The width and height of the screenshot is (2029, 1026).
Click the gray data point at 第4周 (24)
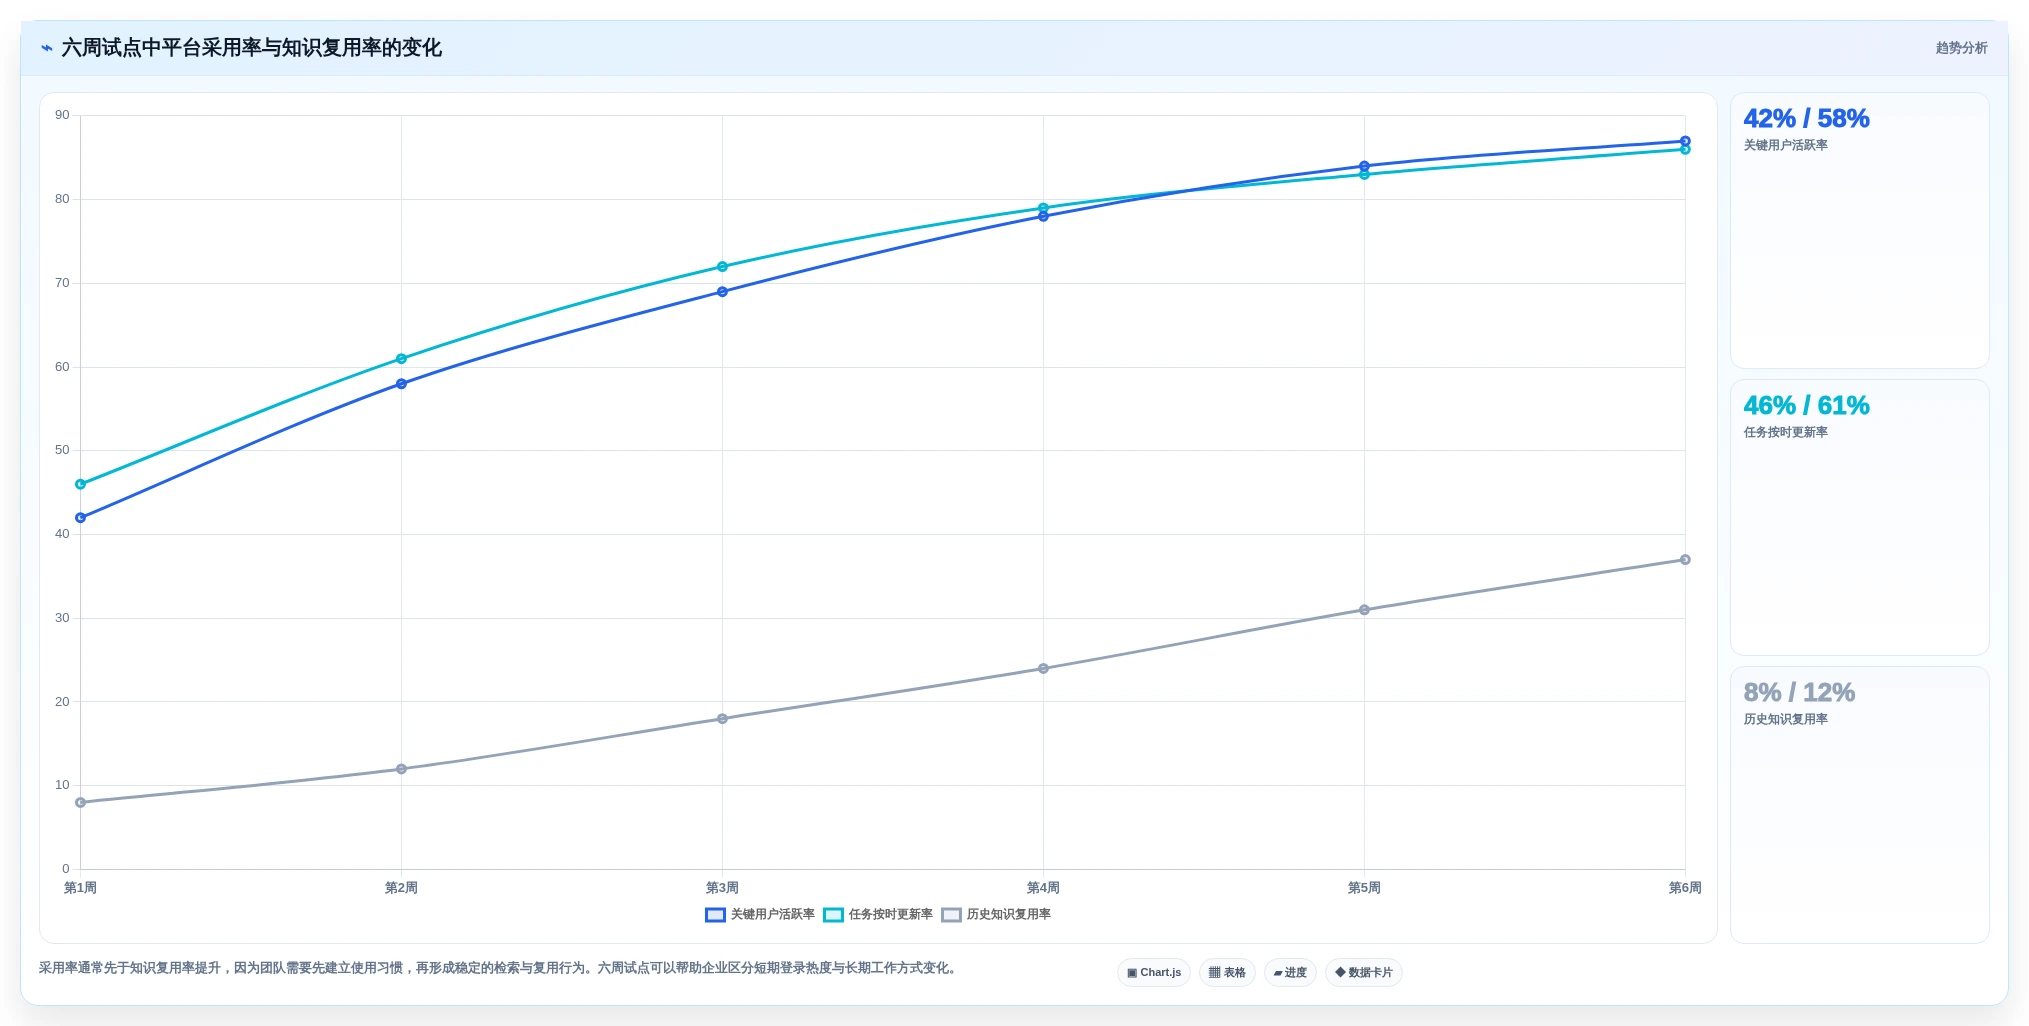[x=1043, y=668]
